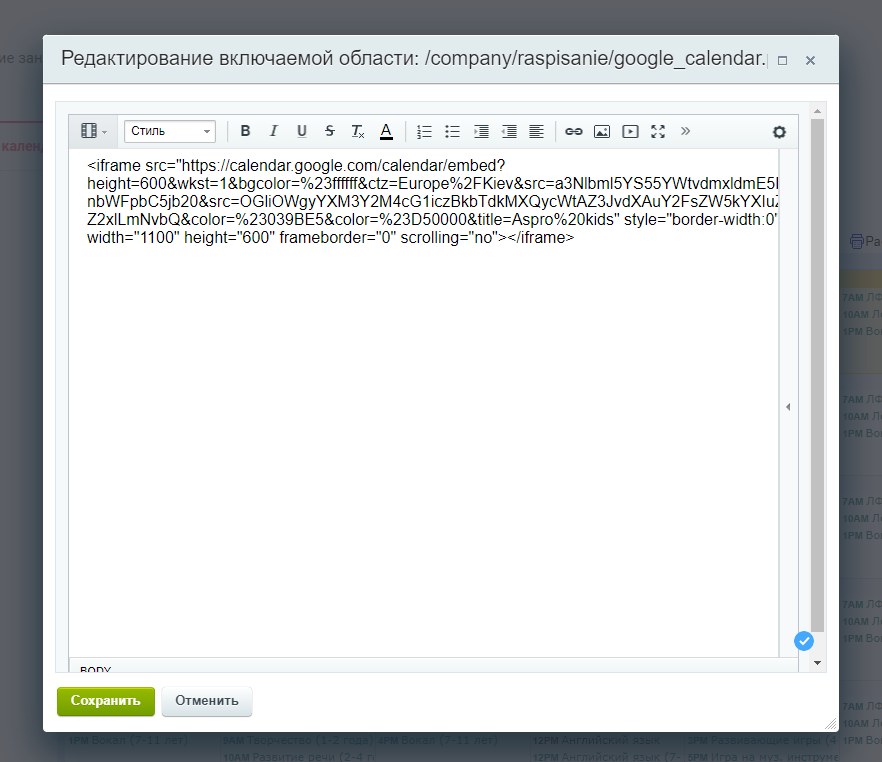
Task: Click the print icon in the background page
Action: 857,242
